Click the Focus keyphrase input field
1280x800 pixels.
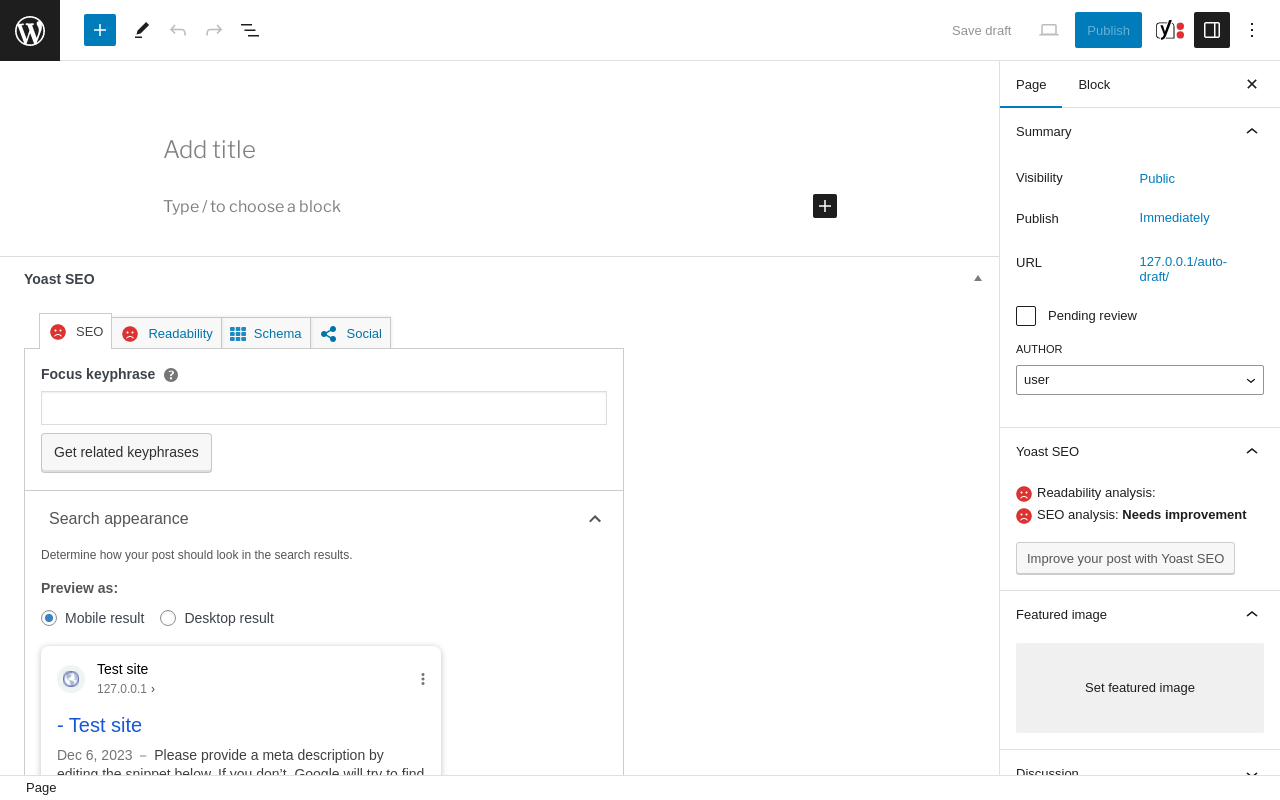[x=324, y=408]
